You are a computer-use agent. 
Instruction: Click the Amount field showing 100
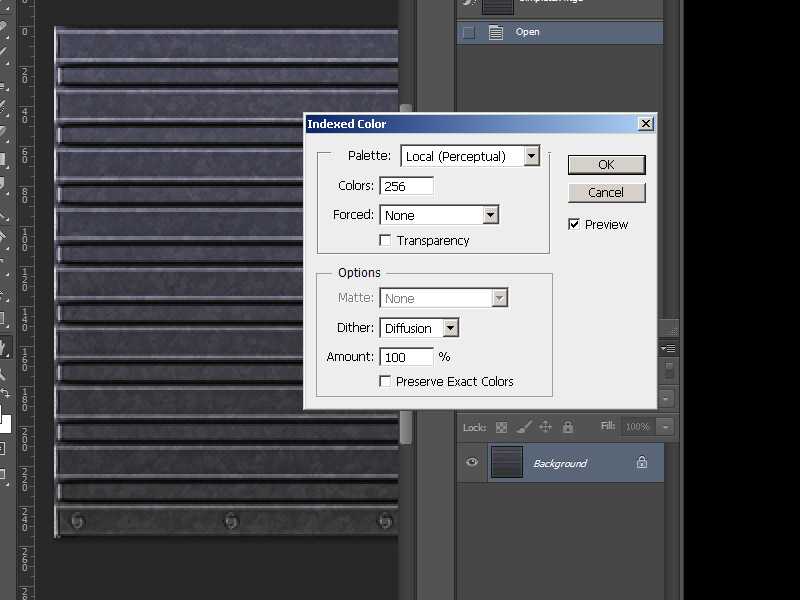tap(407, 357)
